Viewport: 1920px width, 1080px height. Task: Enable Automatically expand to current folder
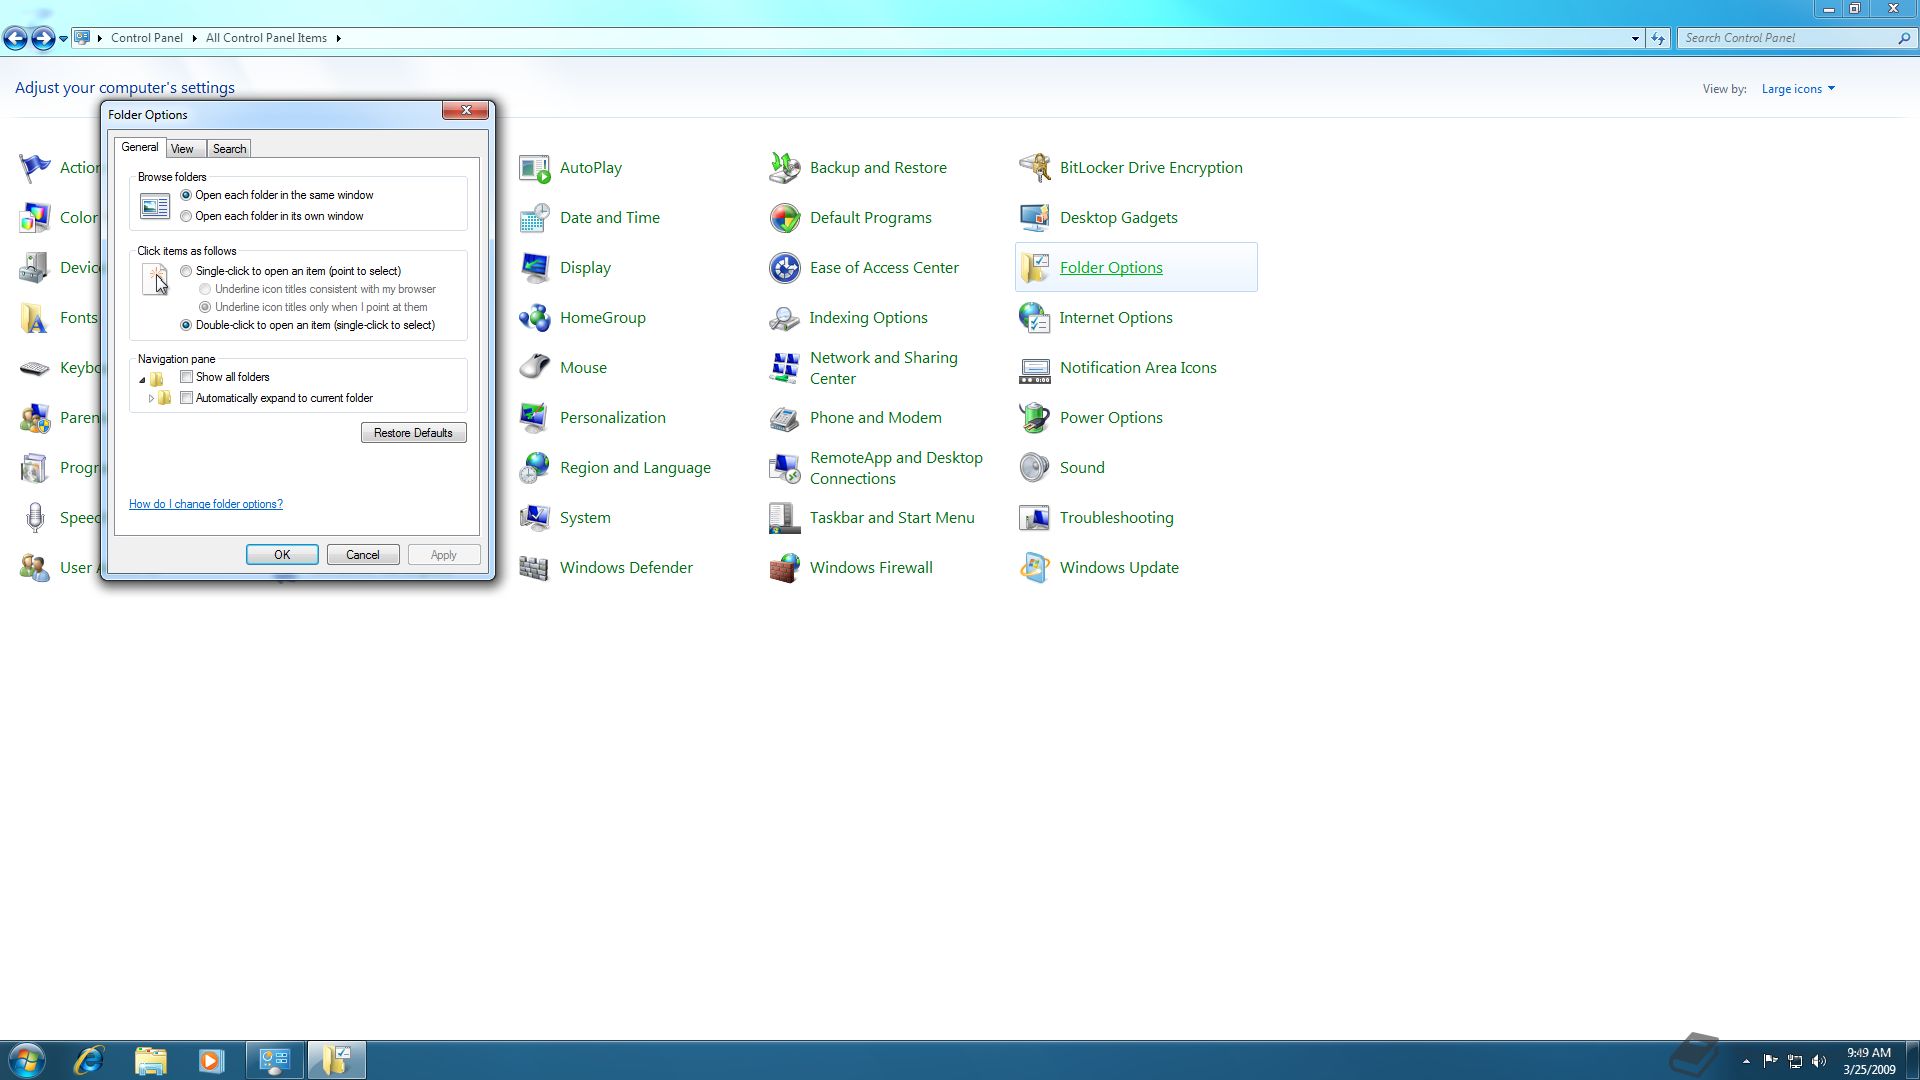186,398
